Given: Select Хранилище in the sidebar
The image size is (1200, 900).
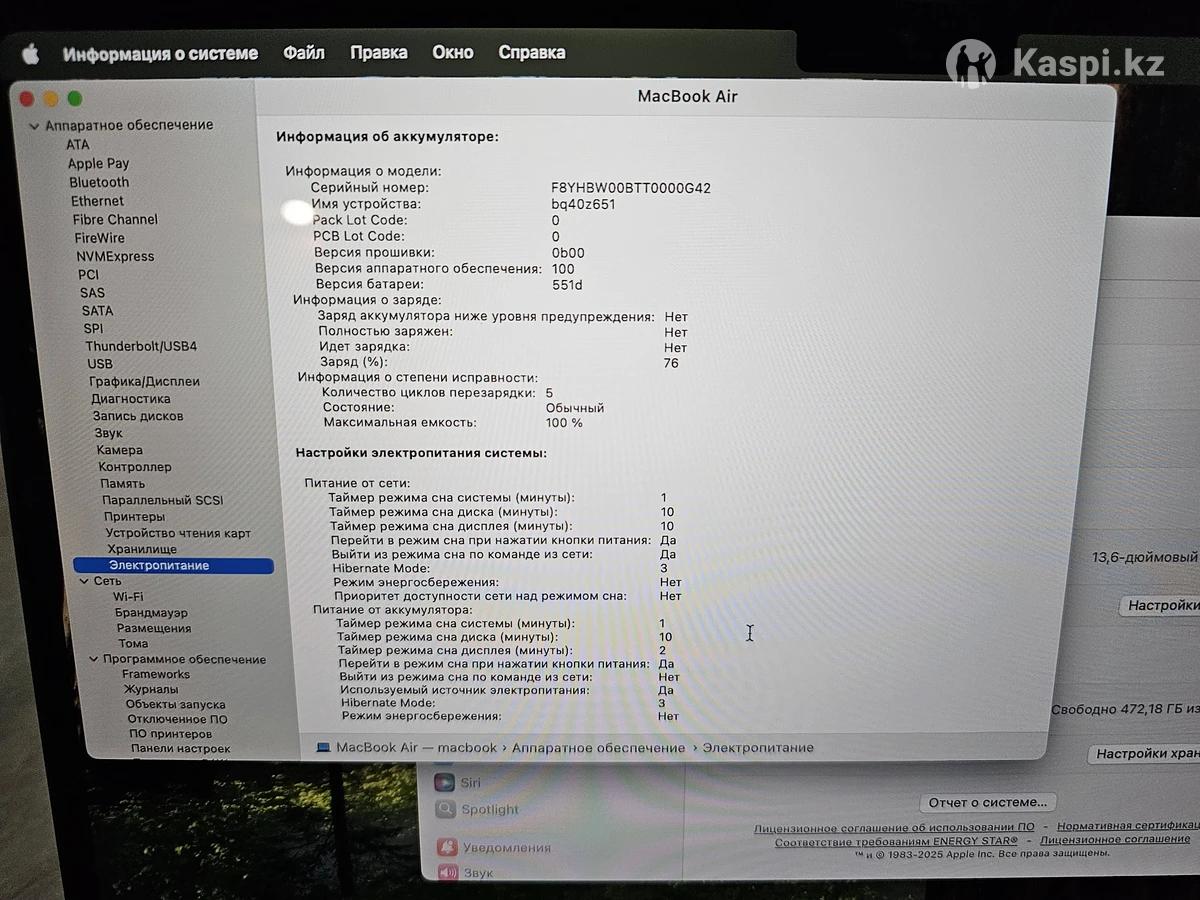Looking at the screenshot, I should pos(142,549).
